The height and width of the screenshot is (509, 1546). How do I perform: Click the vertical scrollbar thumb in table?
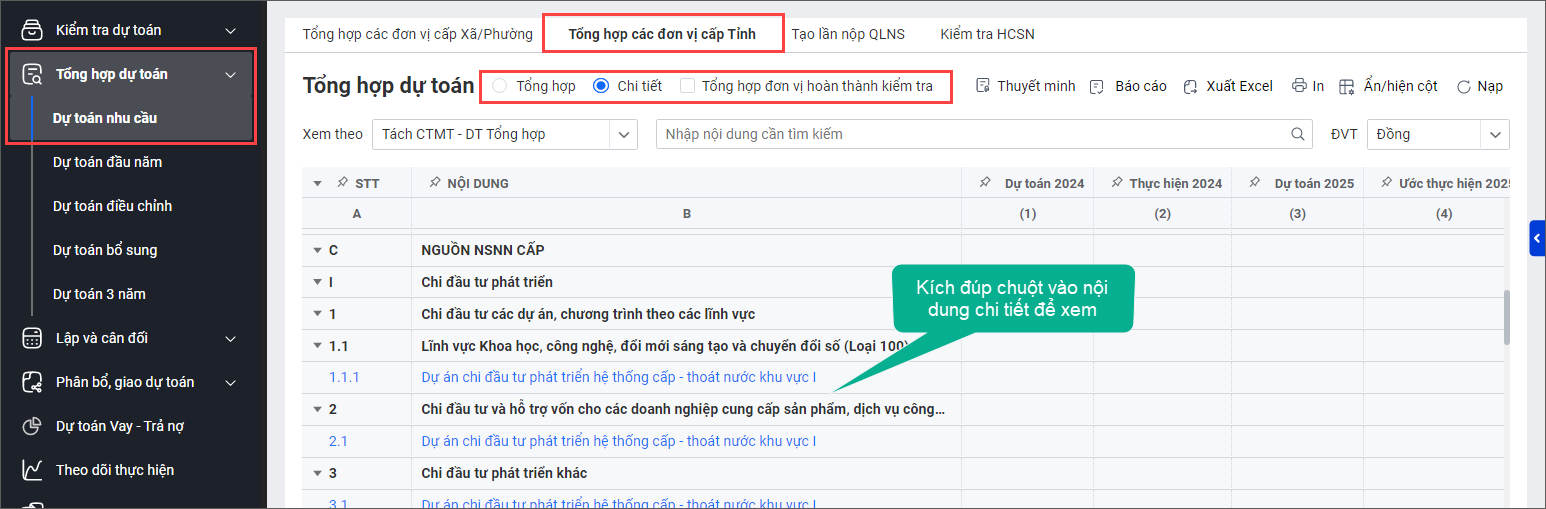point(1507,318)
